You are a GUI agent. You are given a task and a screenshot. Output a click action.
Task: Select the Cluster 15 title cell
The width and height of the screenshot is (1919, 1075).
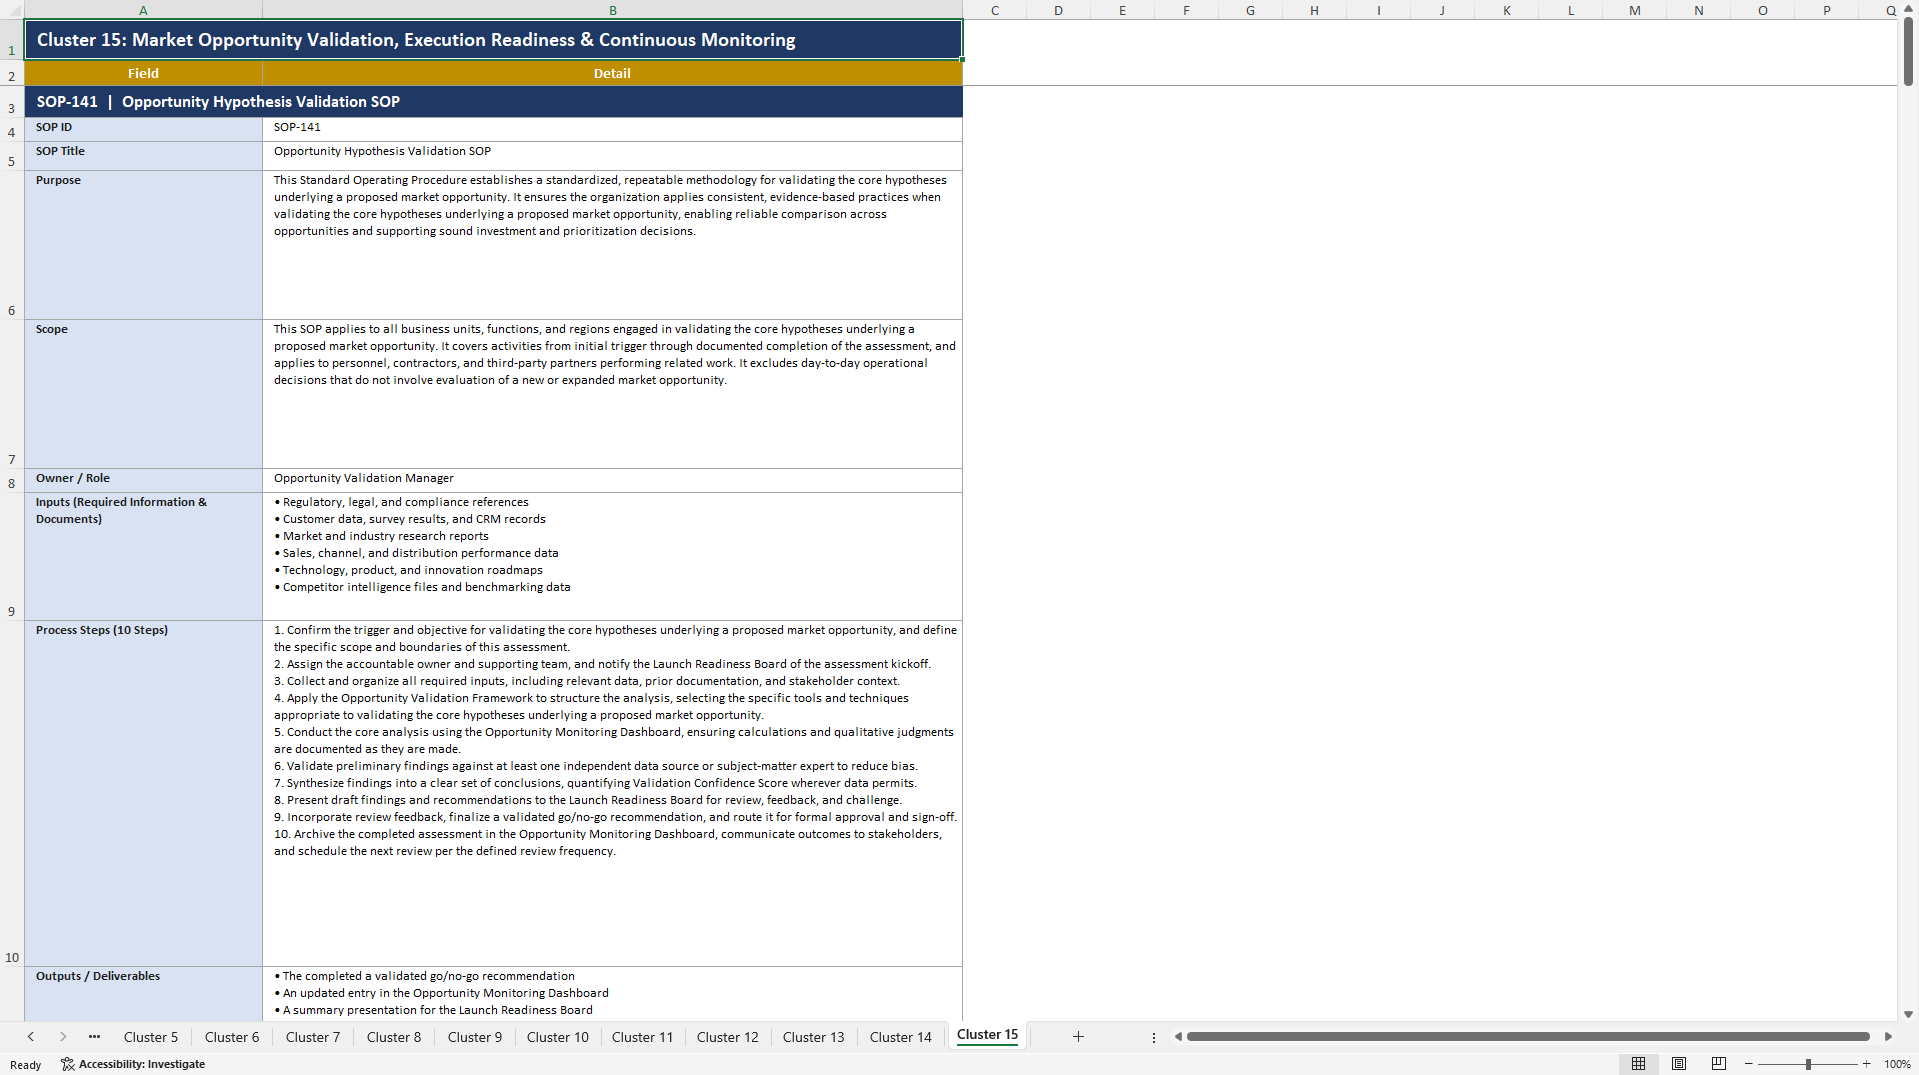(x=493, y=40)
